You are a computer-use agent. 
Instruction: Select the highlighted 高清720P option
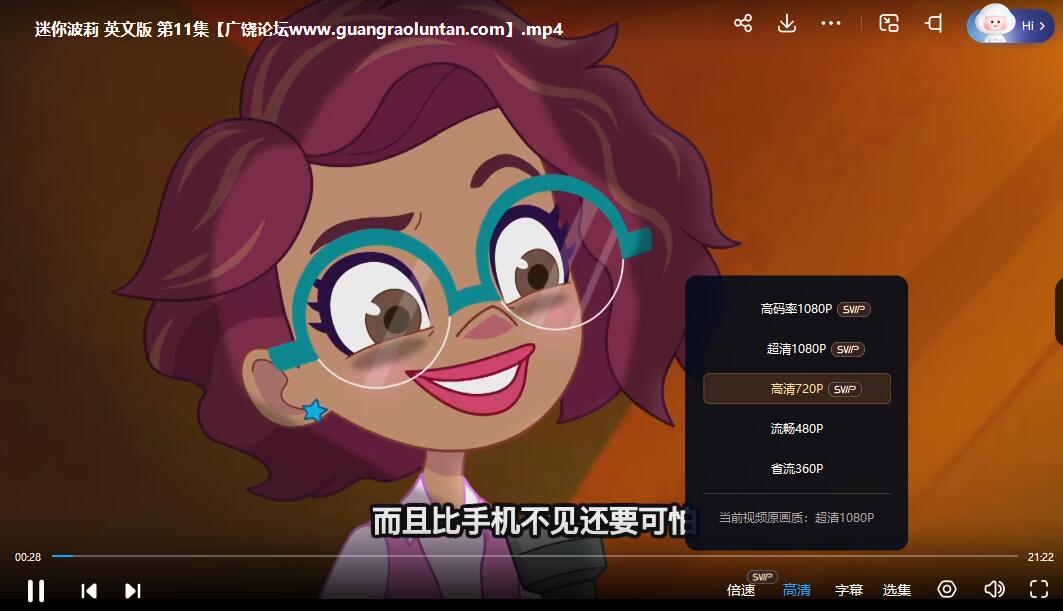pos(797,389)
